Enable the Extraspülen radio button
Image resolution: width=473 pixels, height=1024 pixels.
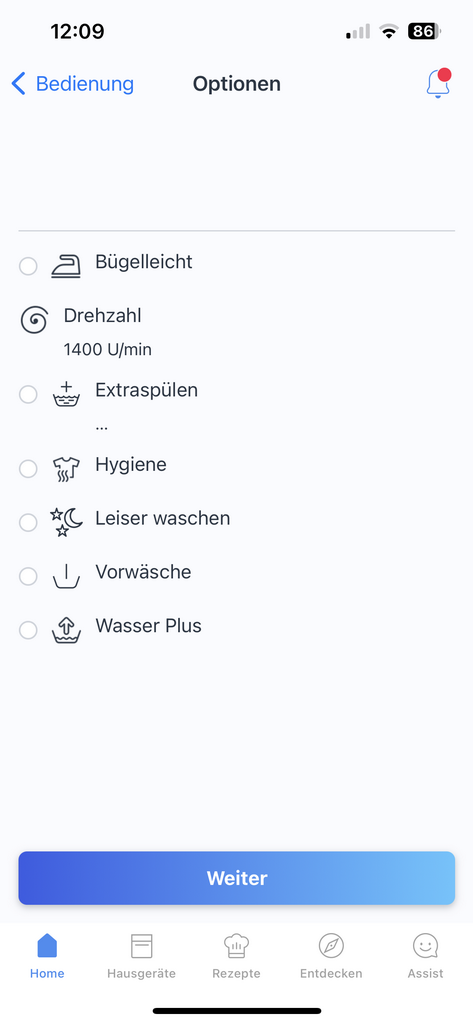coord(28,394)
